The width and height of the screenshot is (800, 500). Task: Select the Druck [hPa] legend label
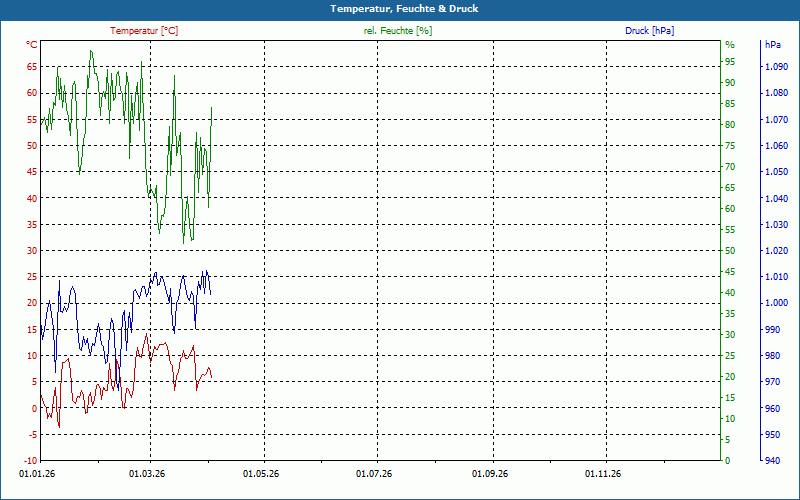[649, 31]
